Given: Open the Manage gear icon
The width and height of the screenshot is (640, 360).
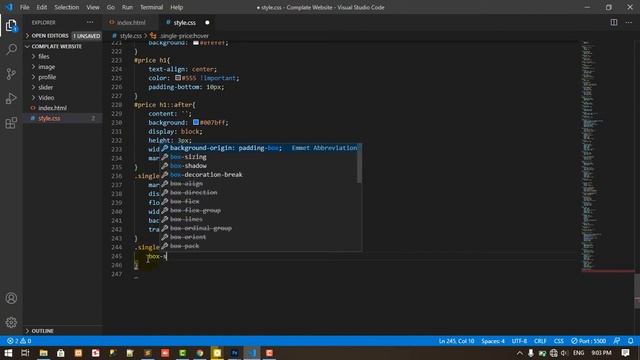Looking at the screenshot, I should click(11, 322).
